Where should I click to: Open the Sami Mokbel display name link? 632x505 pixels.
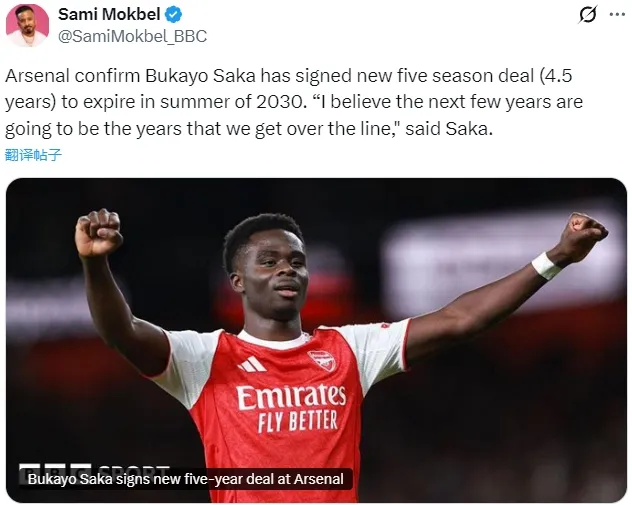coord(108,15)
